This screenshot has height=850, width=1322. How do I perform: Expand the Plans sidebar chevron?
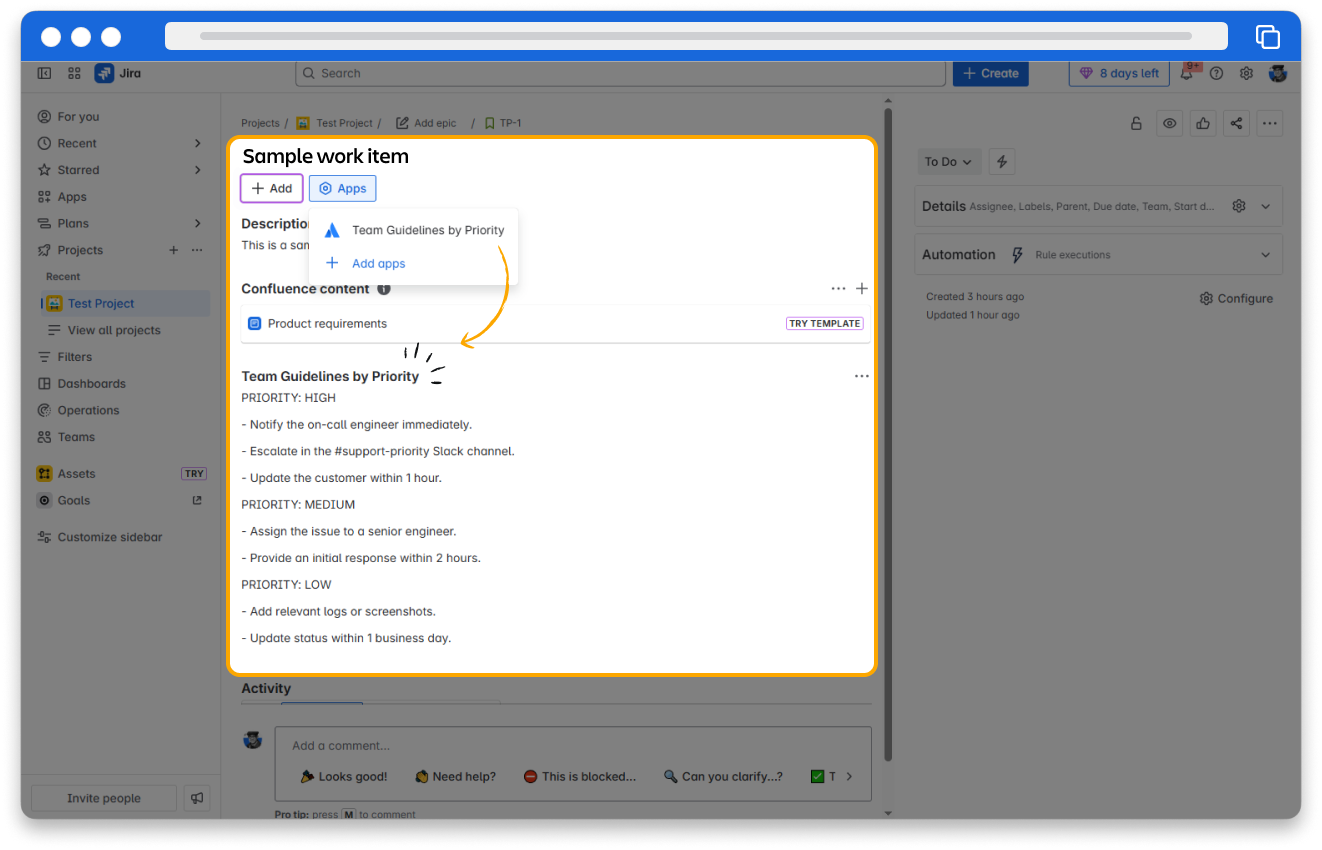198,223
